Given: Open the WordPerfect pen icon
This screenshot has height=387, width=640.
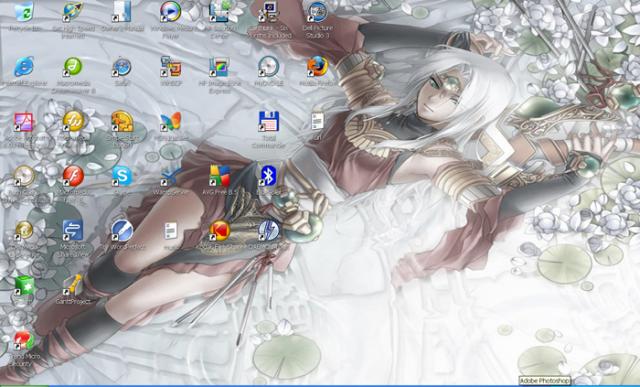Looking at the screenshot, I should point(122,231).
